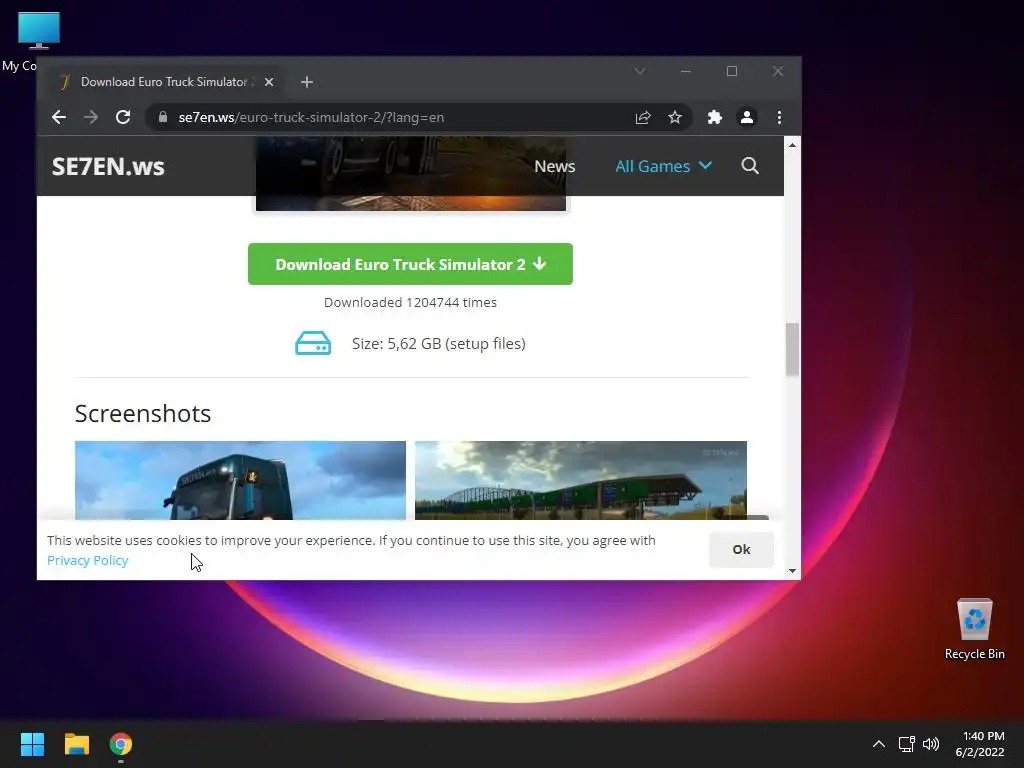1024x768 pixels.
Task: Accept cookies with the Ok button
Action: click(x=741, y=549)
